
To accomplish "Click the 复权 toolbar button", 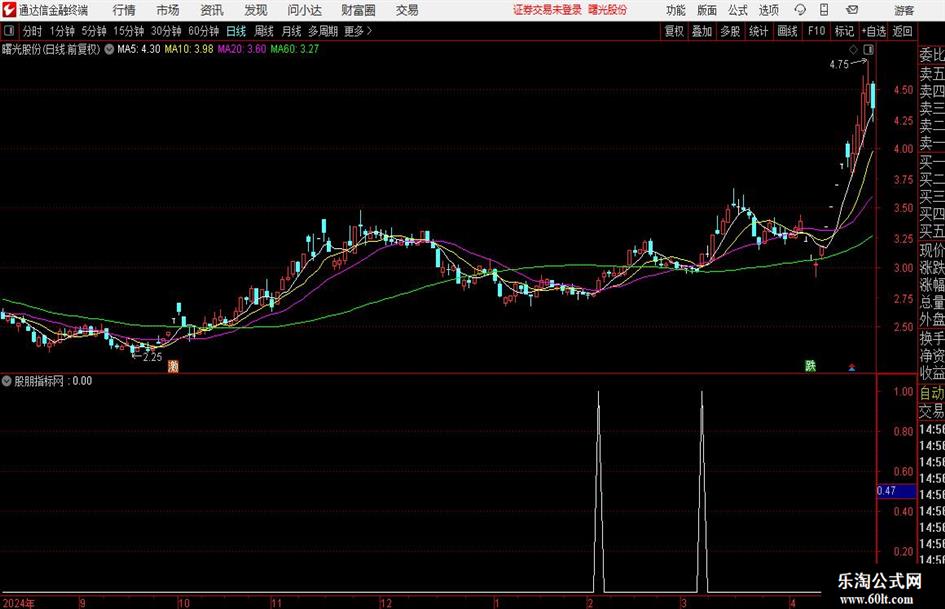I will (674, 31).
